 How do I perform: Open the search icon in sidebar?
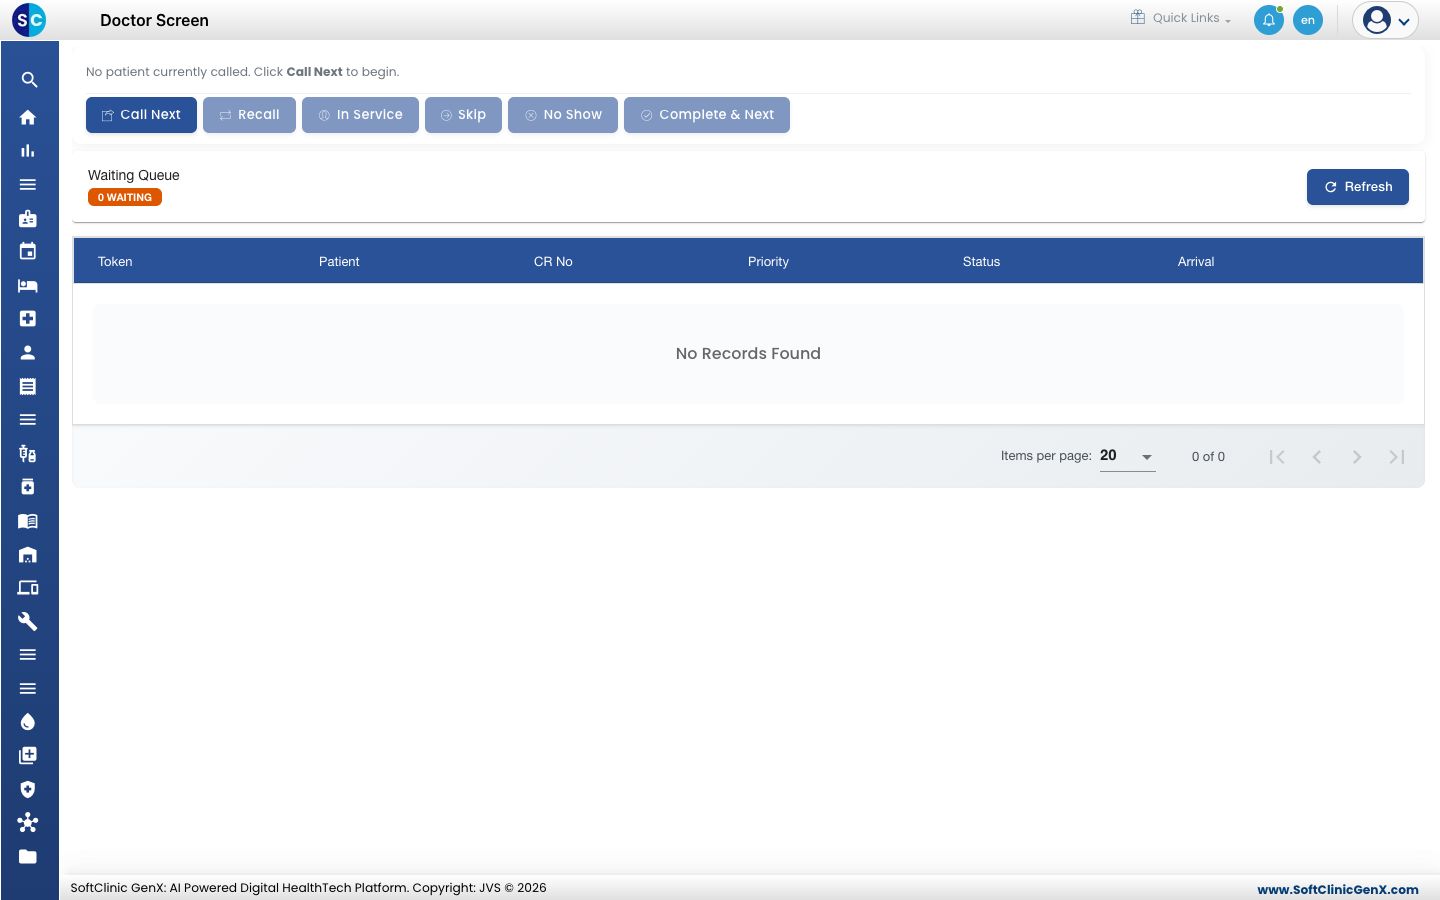tap(29, 80)
